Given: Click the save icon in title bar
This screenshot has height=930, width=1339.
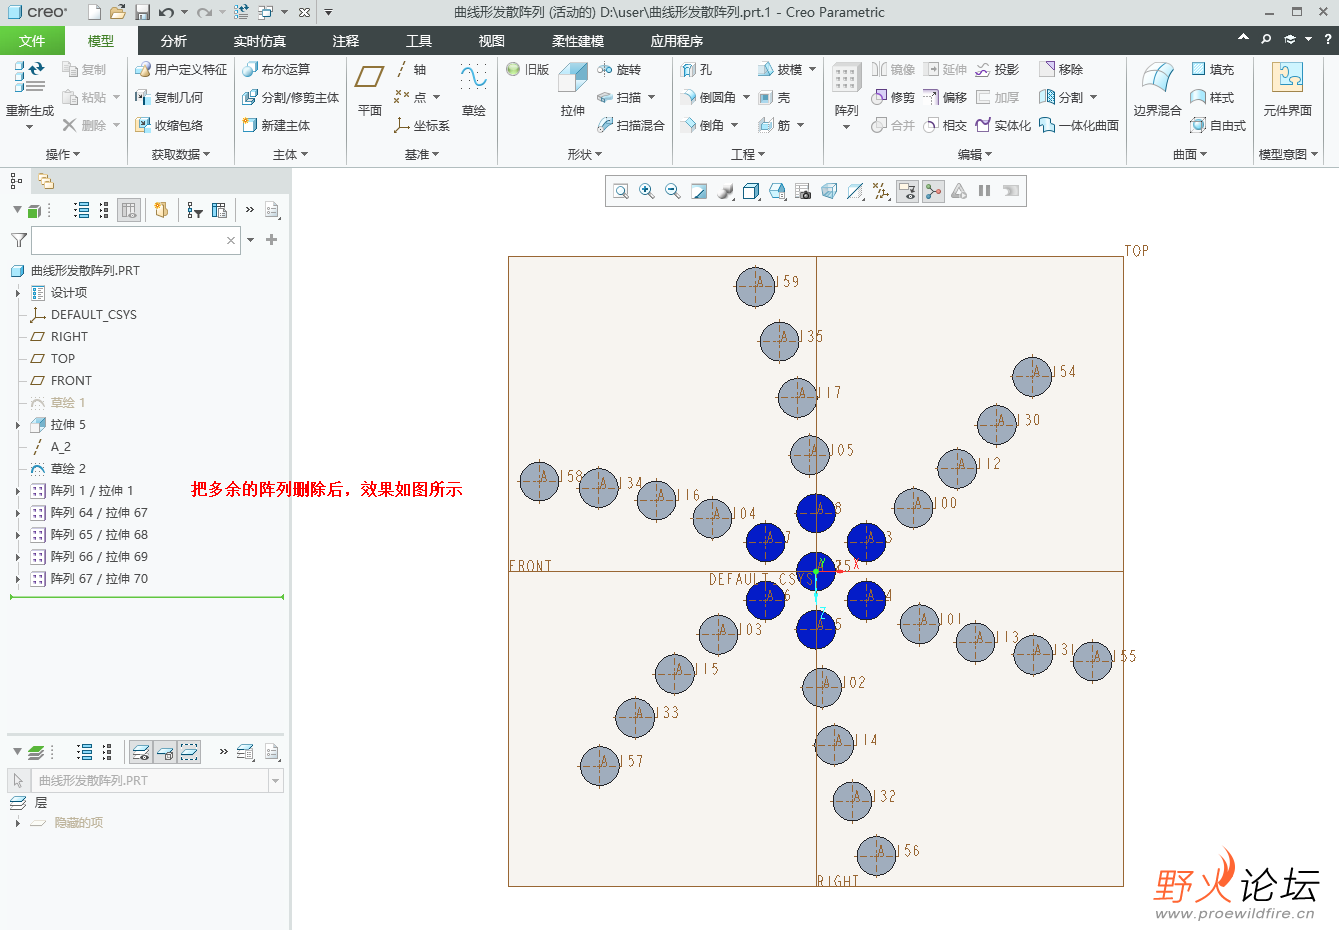Looking at the screenshot, I should point(142,12).
